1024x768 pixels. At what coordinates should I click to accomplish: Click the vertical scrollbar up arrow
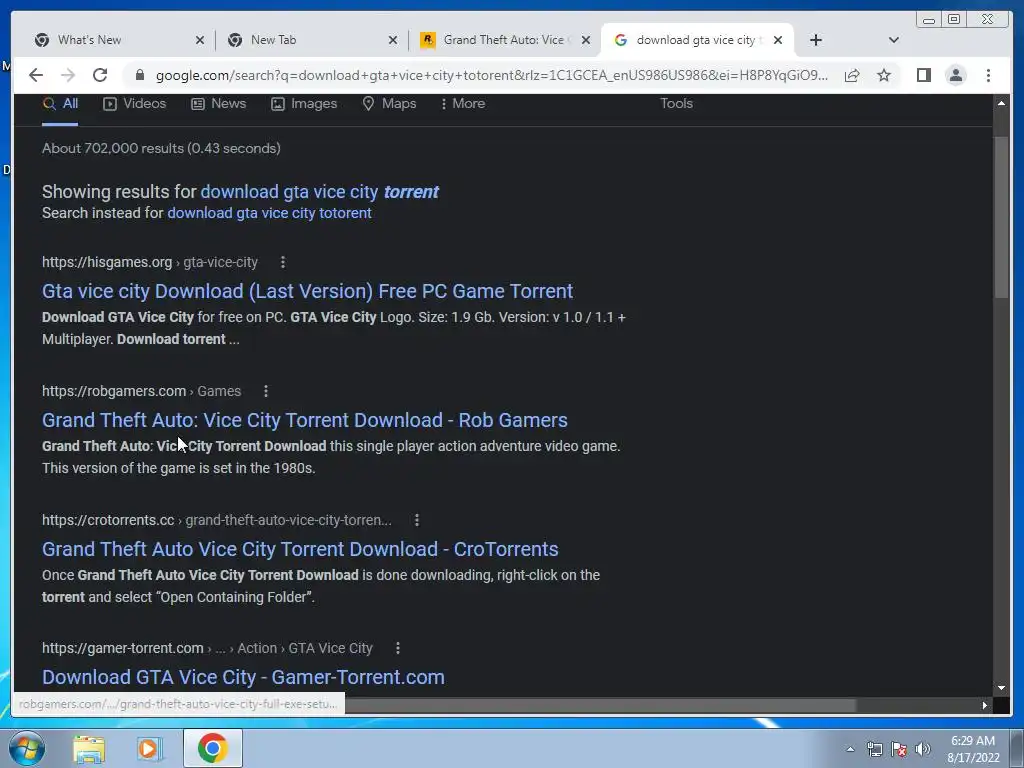tap(1001, 103)
